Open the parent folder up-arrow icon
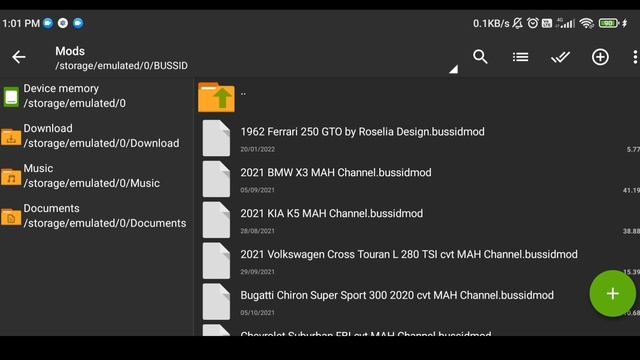640x360 pixels. tap(216, 97)
